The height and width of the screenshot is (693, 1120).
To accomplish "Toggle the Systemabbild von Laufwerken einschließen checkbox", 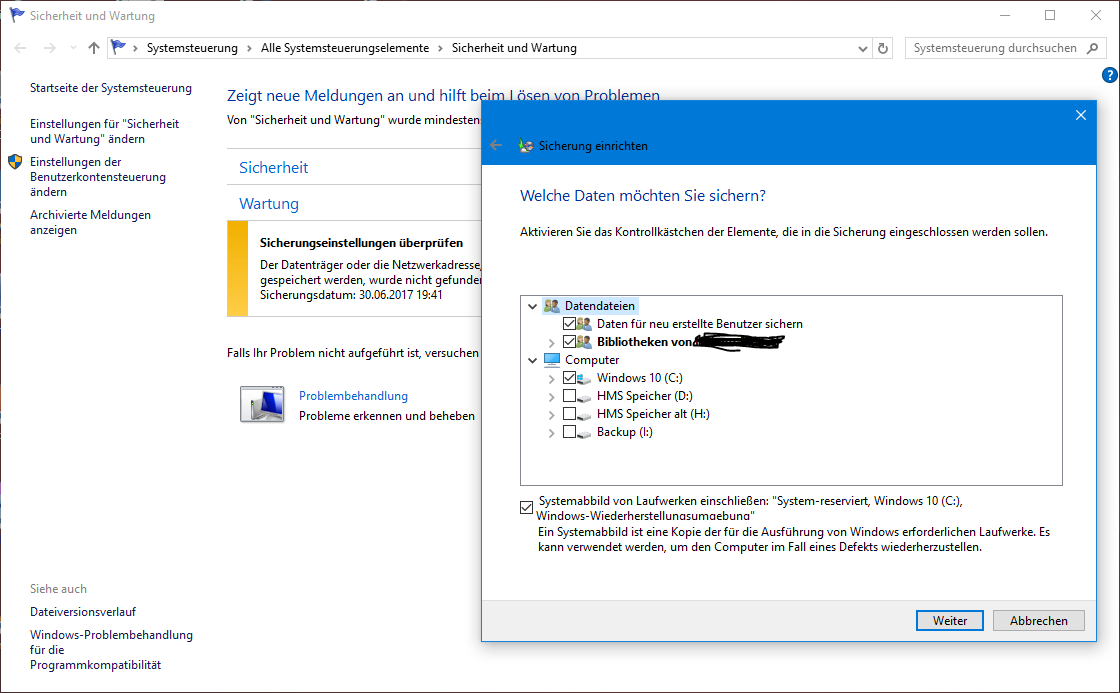I will [526, 508].
